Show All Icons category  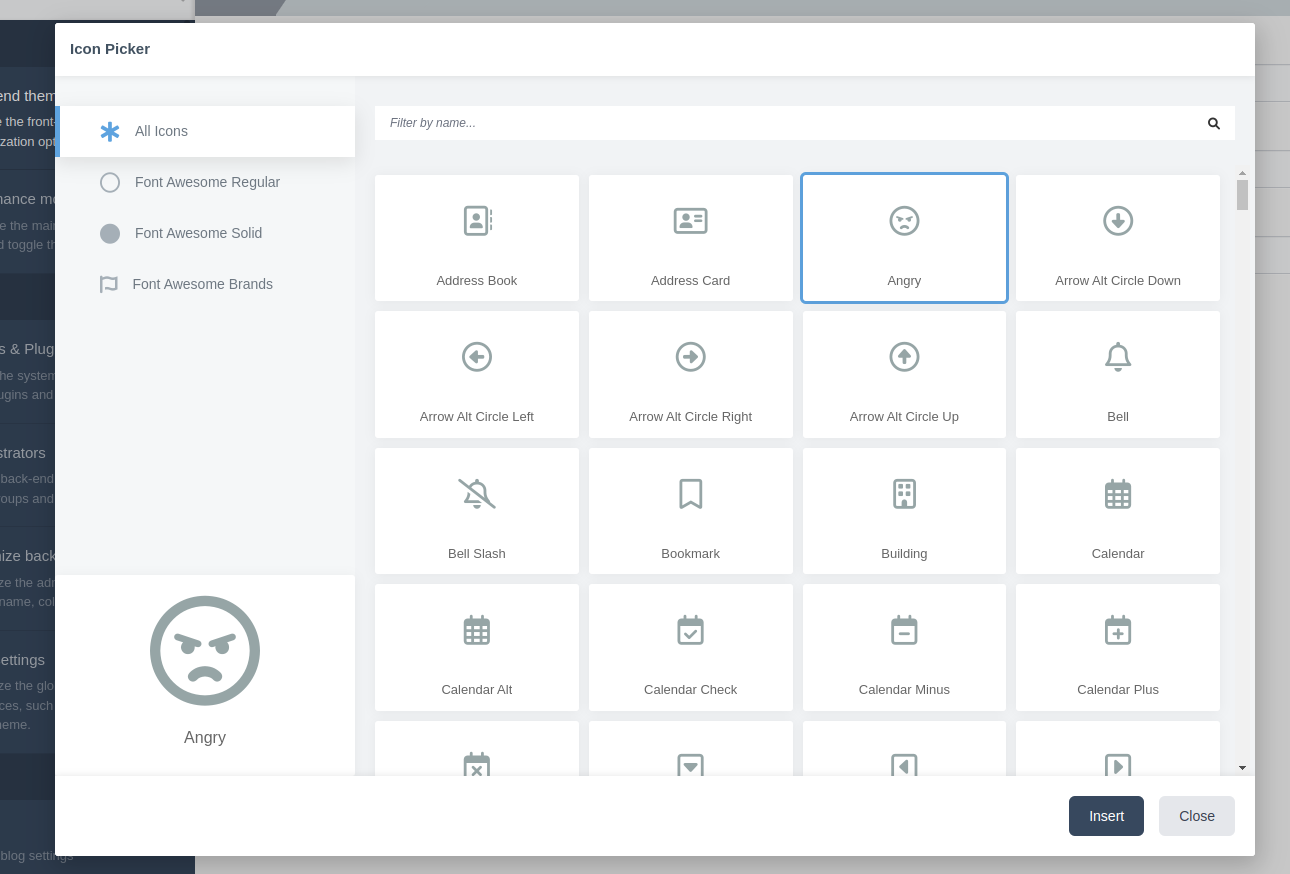(205, 131)
